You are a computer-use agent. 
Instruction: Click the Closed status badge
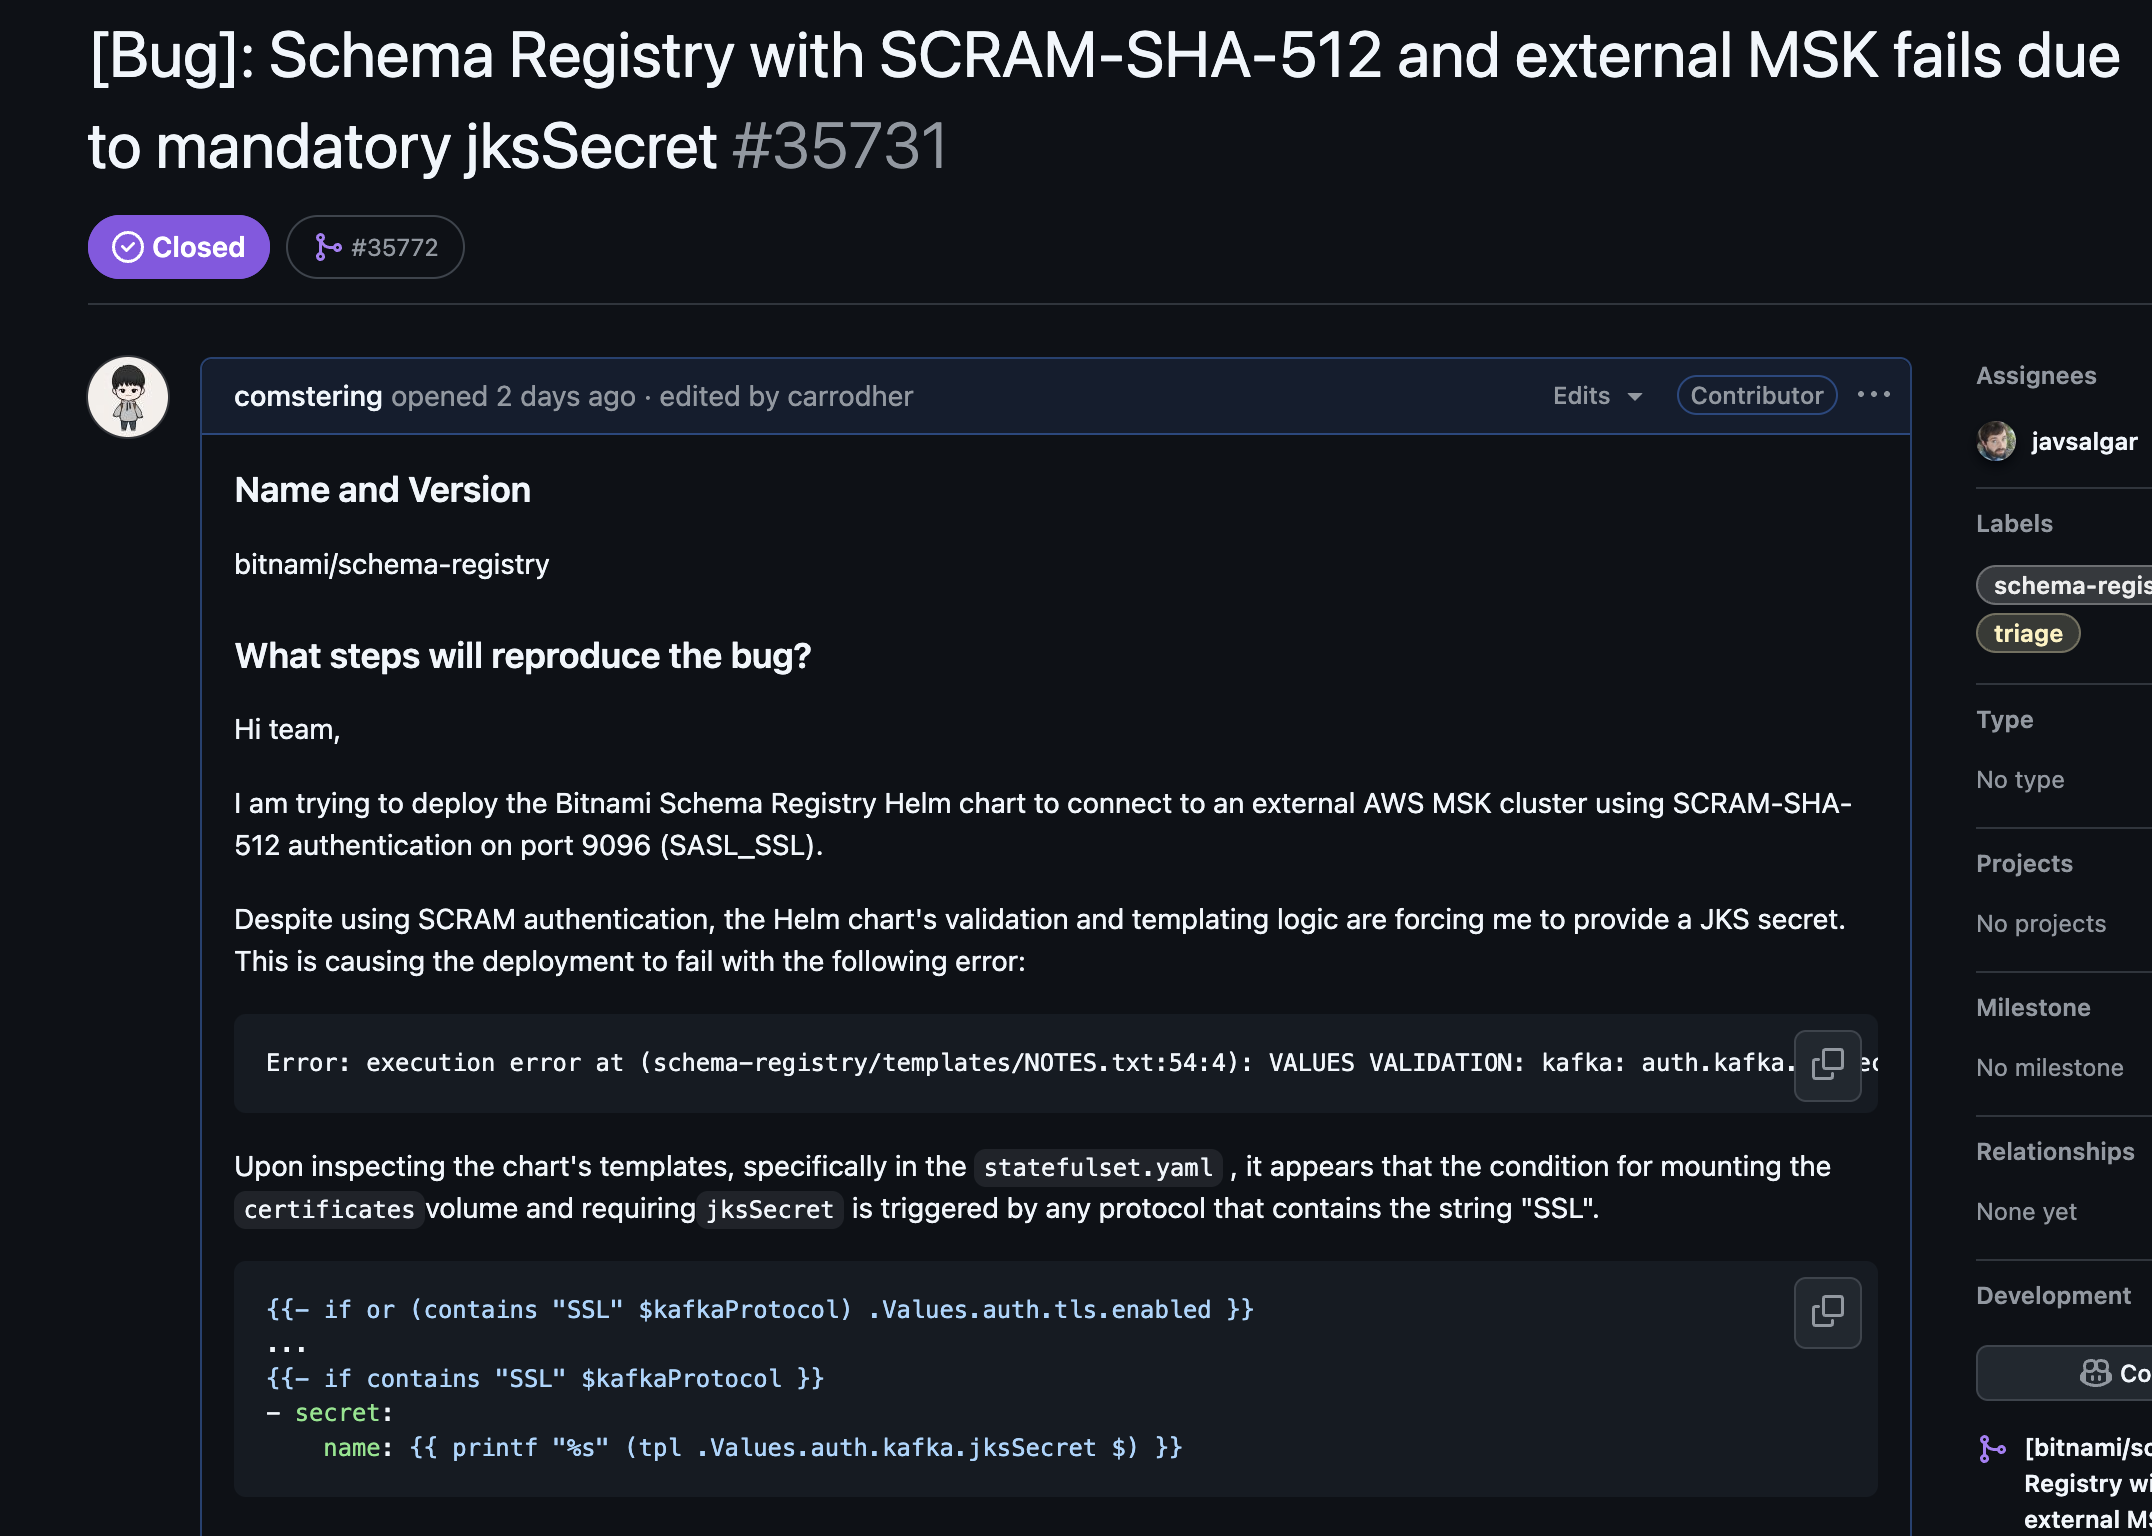point(178,247)
